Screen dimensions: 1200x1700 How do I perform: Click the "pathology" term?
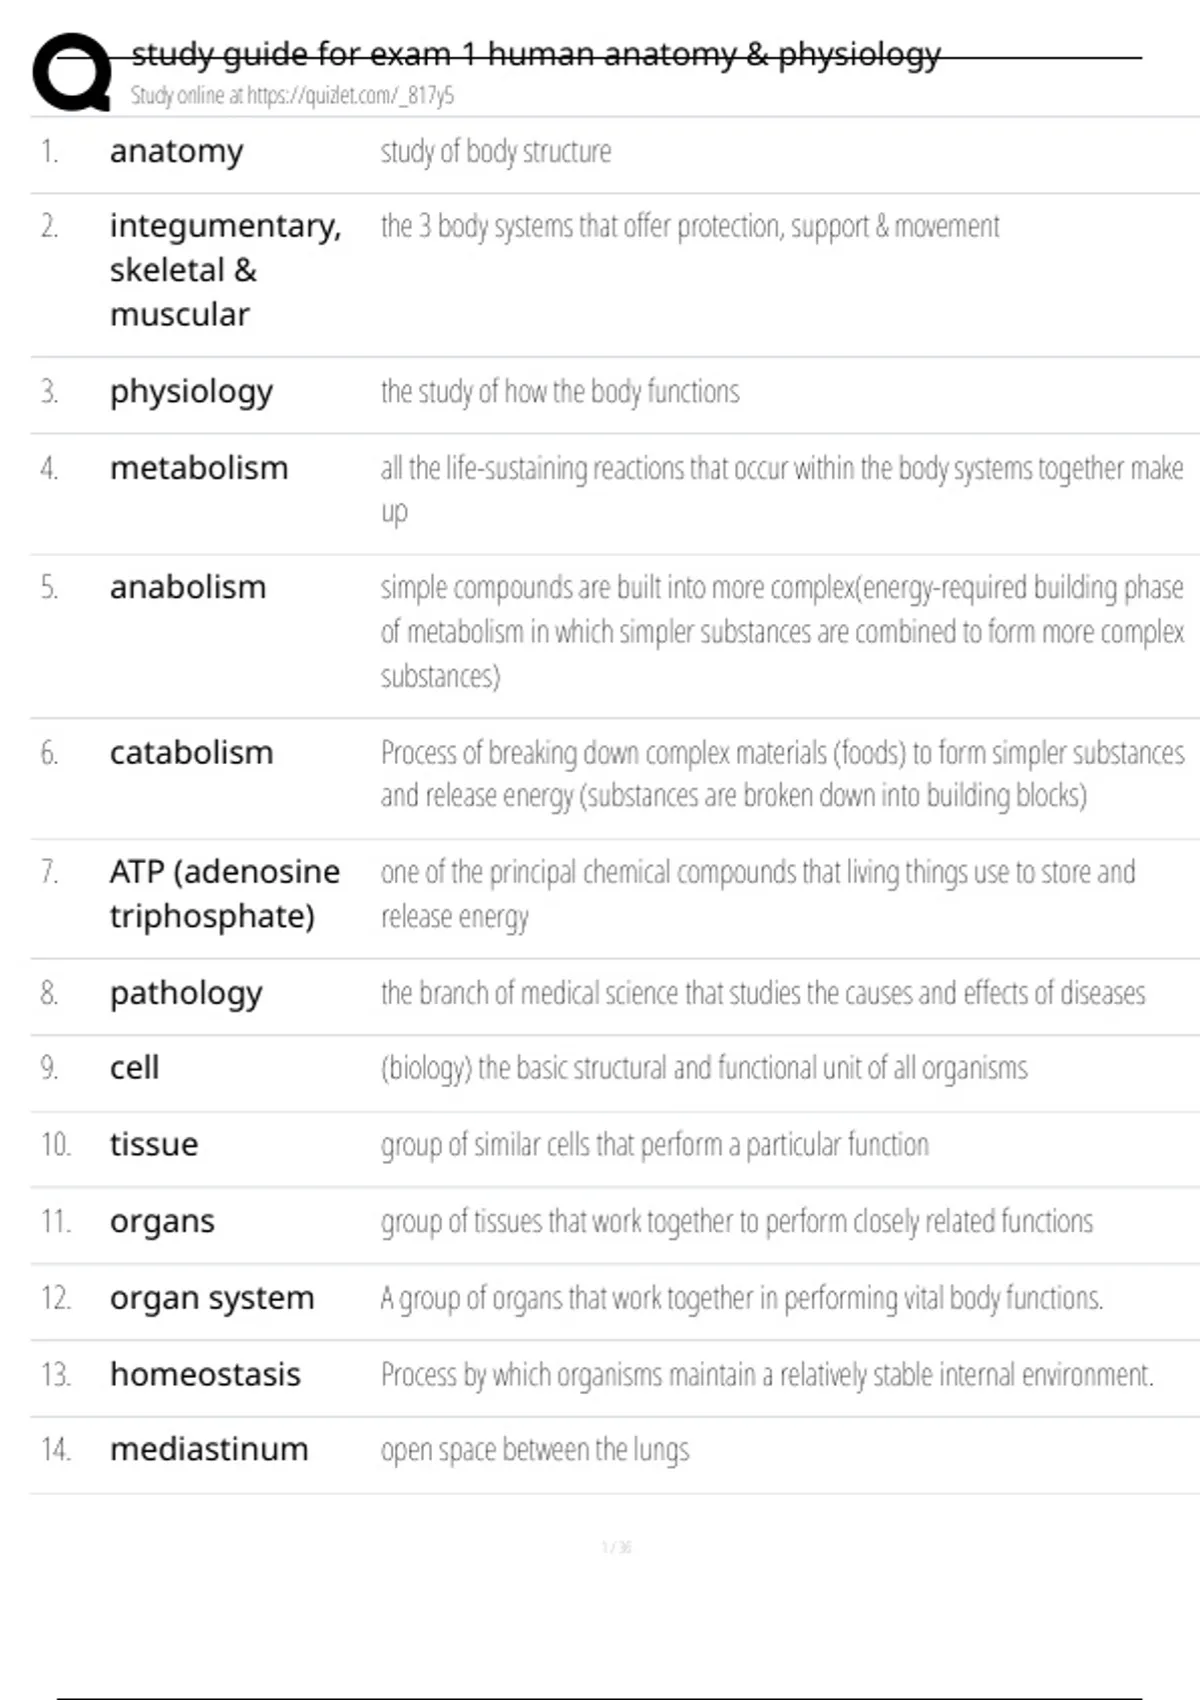186,994
